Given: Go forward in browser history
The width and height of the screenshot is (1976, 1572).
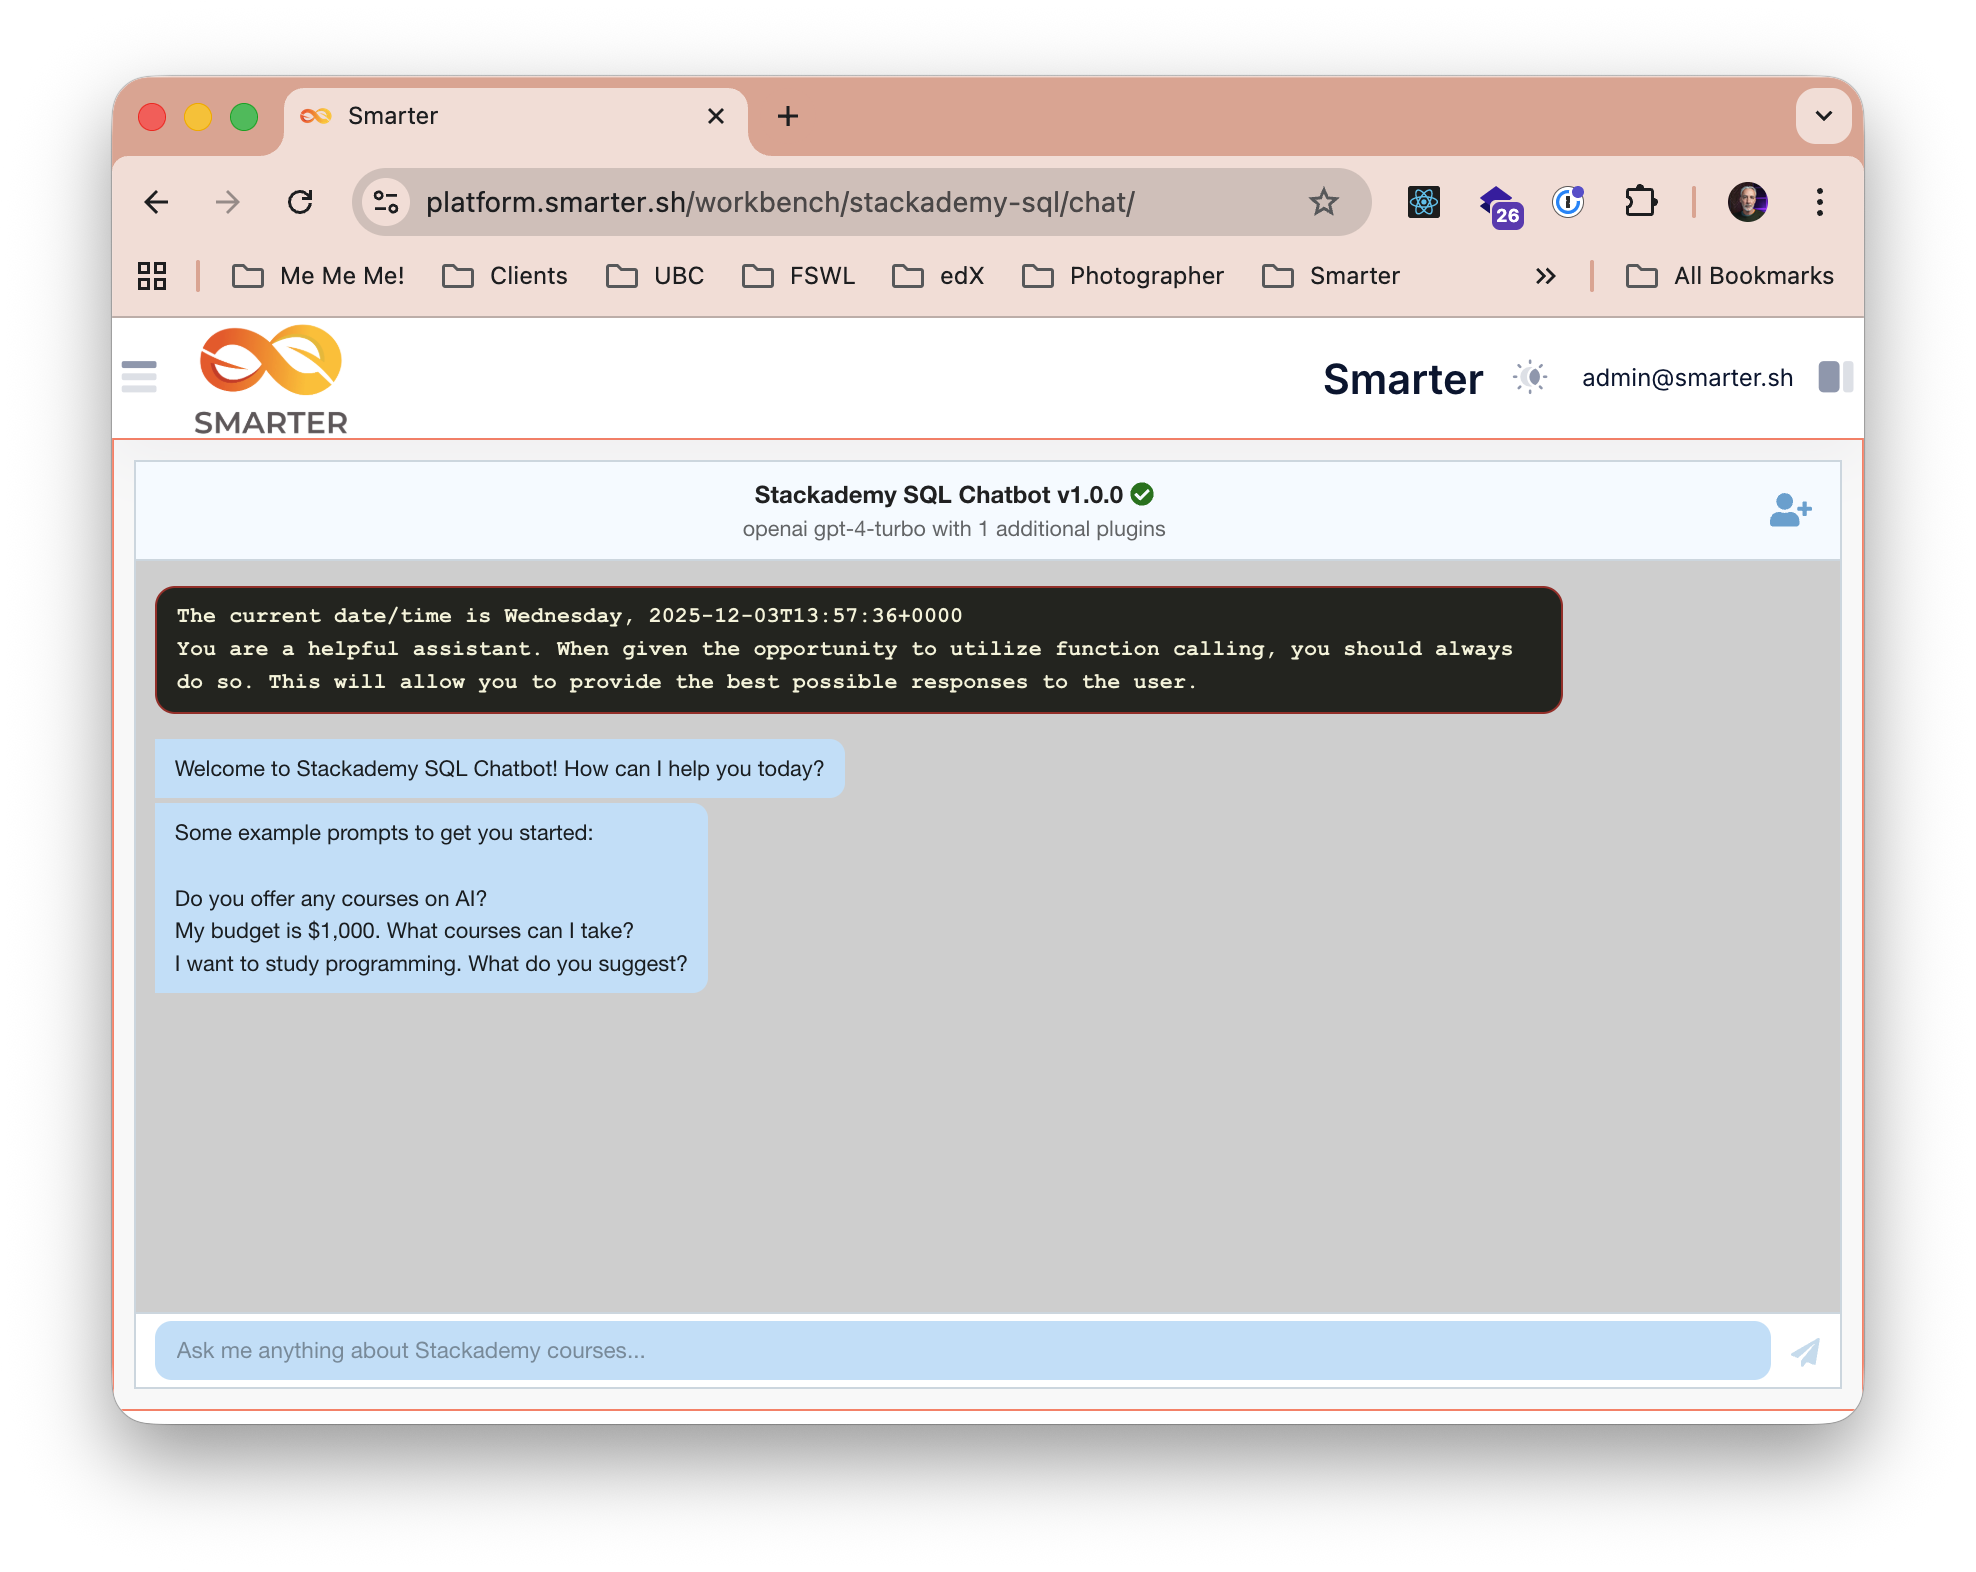Looking at the screenshot, I should tap(228, 202).
